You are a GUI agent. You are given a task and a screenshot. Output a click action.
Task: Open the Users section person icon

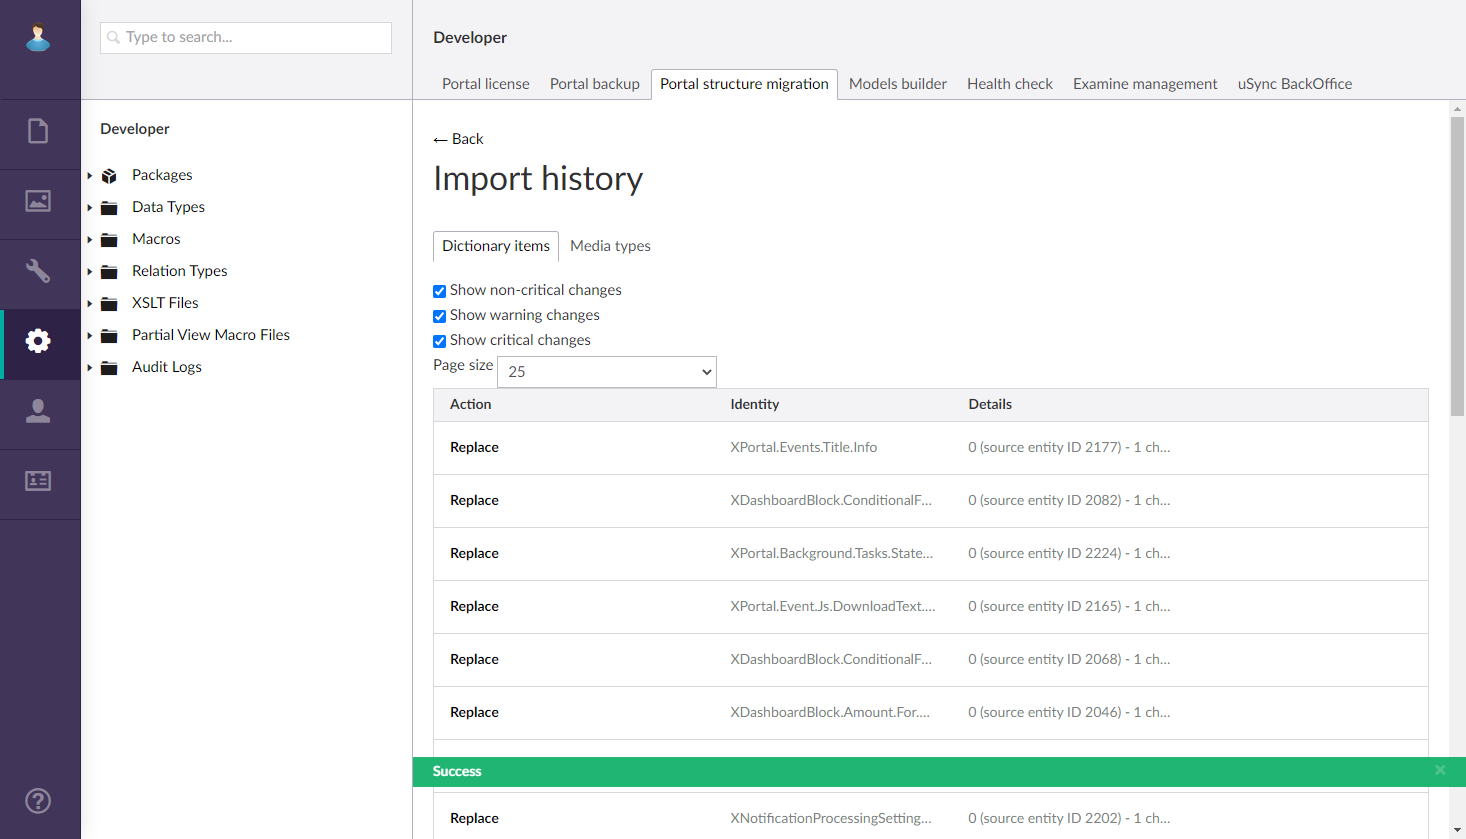click(x=38, y=411)
